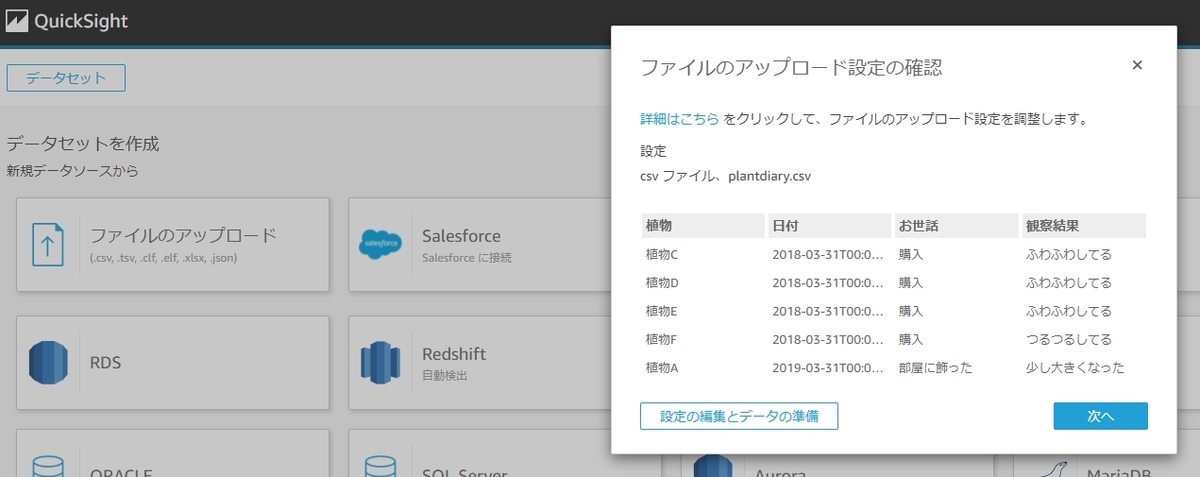Select the 植物D cell
The width and height of the screenshot is (1200, 477).
click(x=663, y=283)
